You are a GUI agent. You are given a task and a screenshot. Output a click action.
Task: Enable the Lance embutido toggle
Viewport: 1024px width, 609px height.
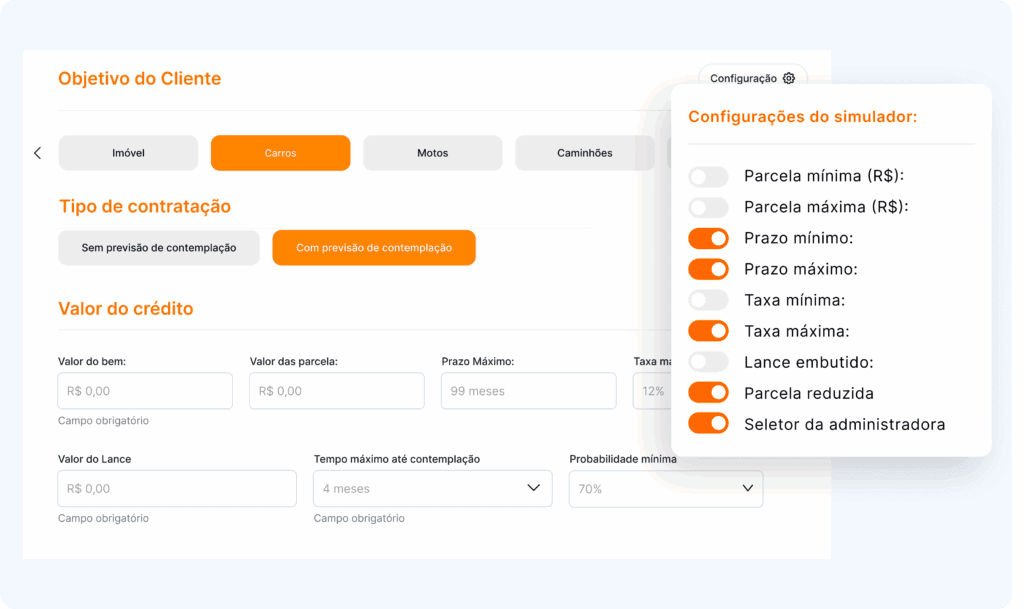coord(708,362)
